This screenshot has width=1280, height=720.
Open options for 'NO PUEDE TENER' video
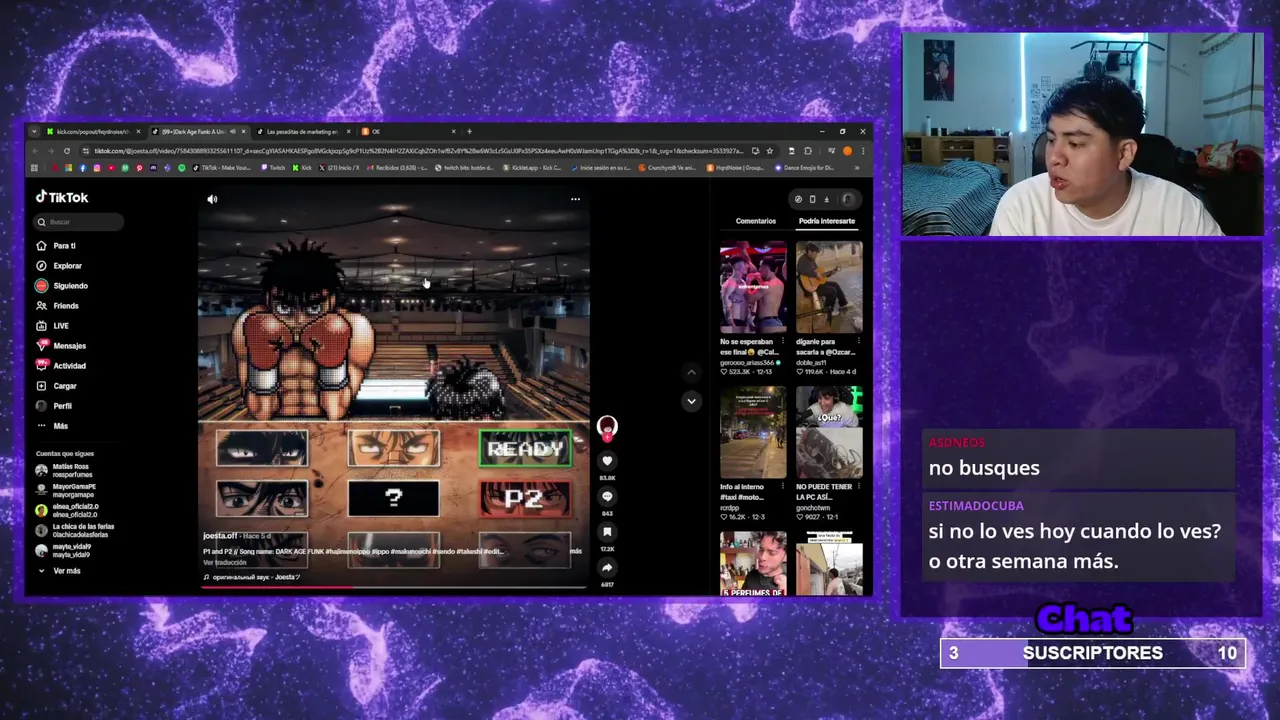[858, 487]
